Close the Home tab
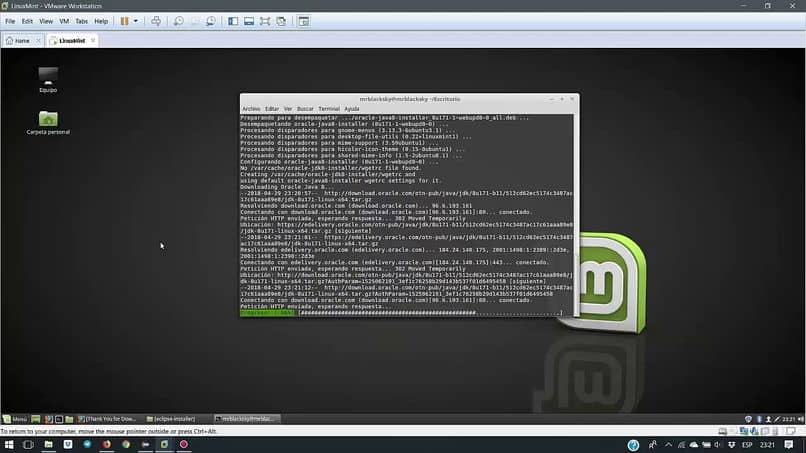The width and height of the screenshot is (806, 453). point(38,40)
